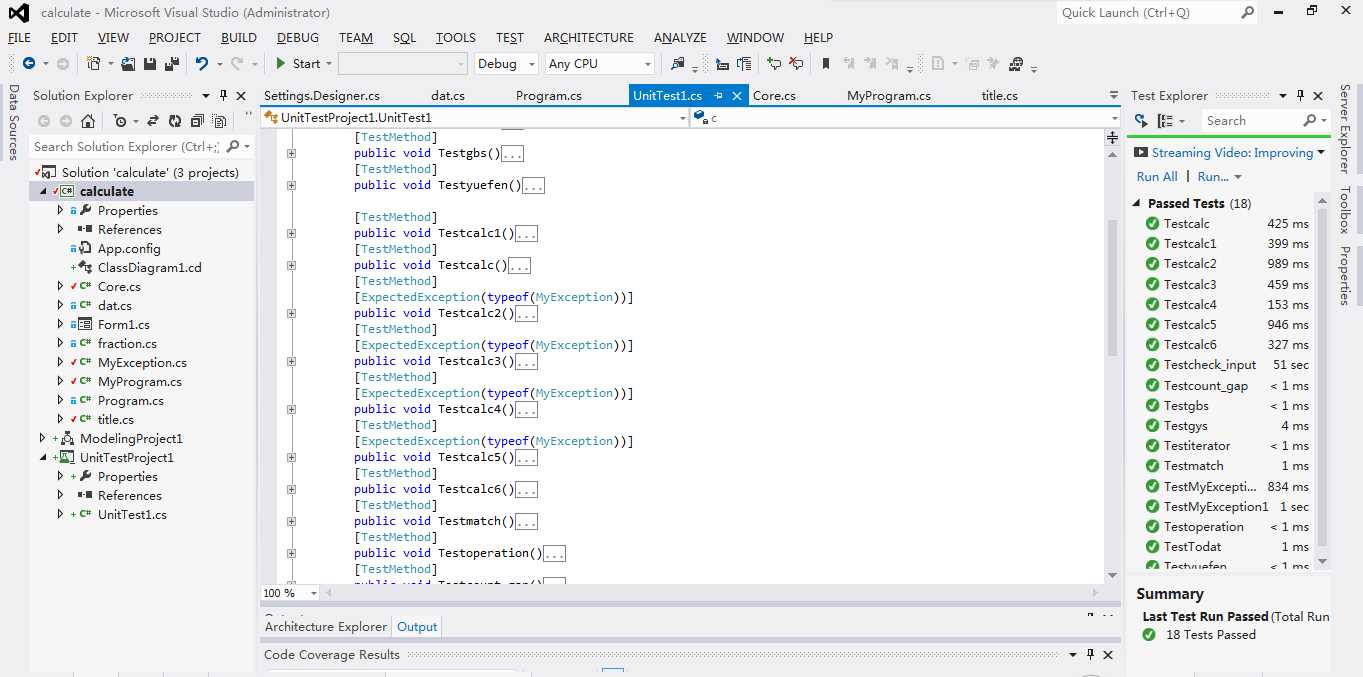The width and height of the screenshot is (1363, 677).
Task: Toggle the Testmatch() outlining plus box
Action: tap(292, 521)
